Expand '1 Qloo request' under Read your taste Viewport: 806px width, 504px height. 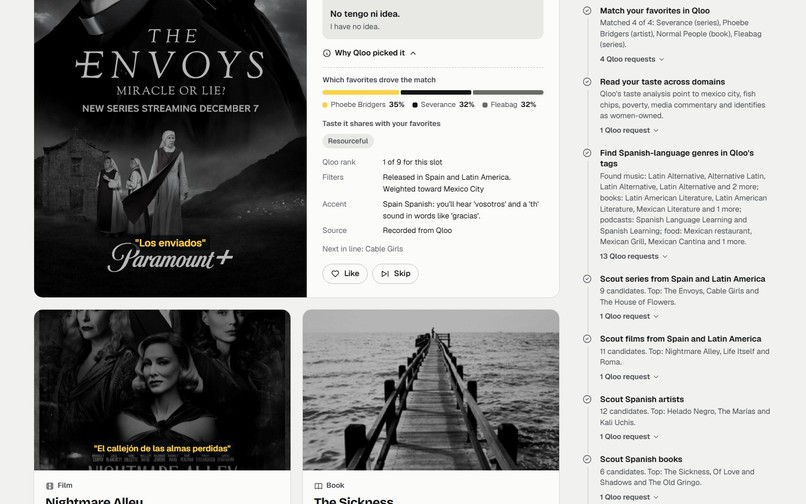point(629,131)
